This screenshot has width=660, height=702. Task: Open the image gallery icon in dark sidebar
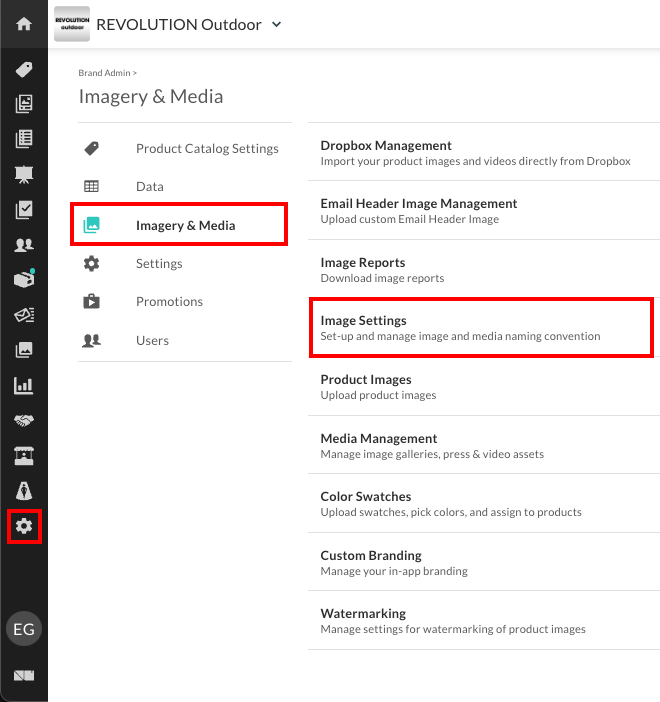(x=24, y=350)
